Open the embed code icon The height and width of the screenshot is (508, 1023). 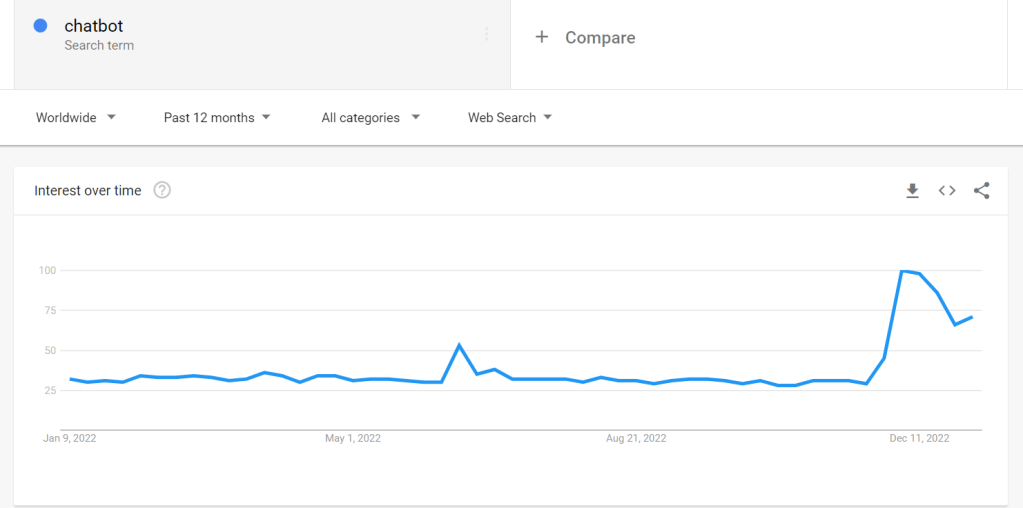pos(947,191)
